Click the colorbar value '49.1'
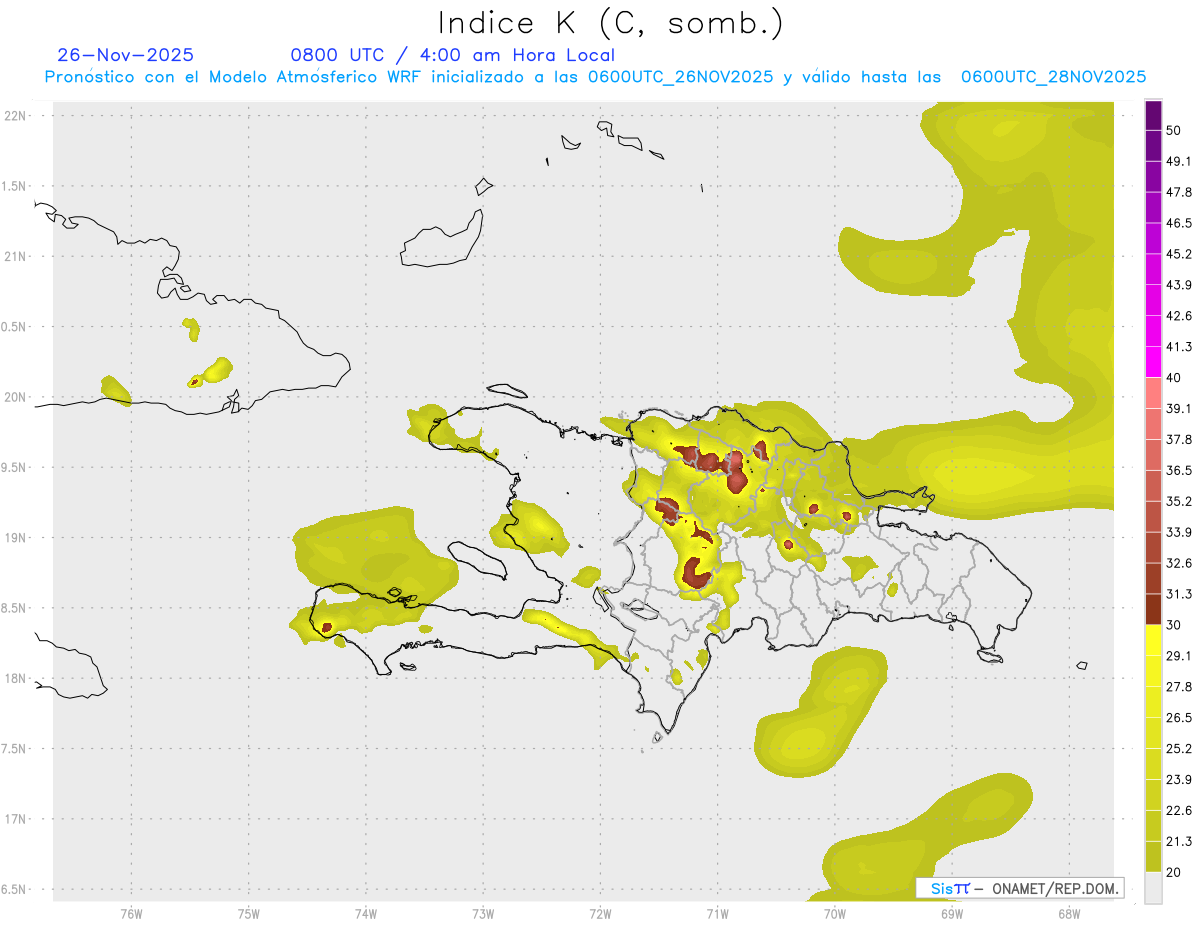Image resolution: width=1200 pixels, height=927 pixels. click(x=1178, y=161)
